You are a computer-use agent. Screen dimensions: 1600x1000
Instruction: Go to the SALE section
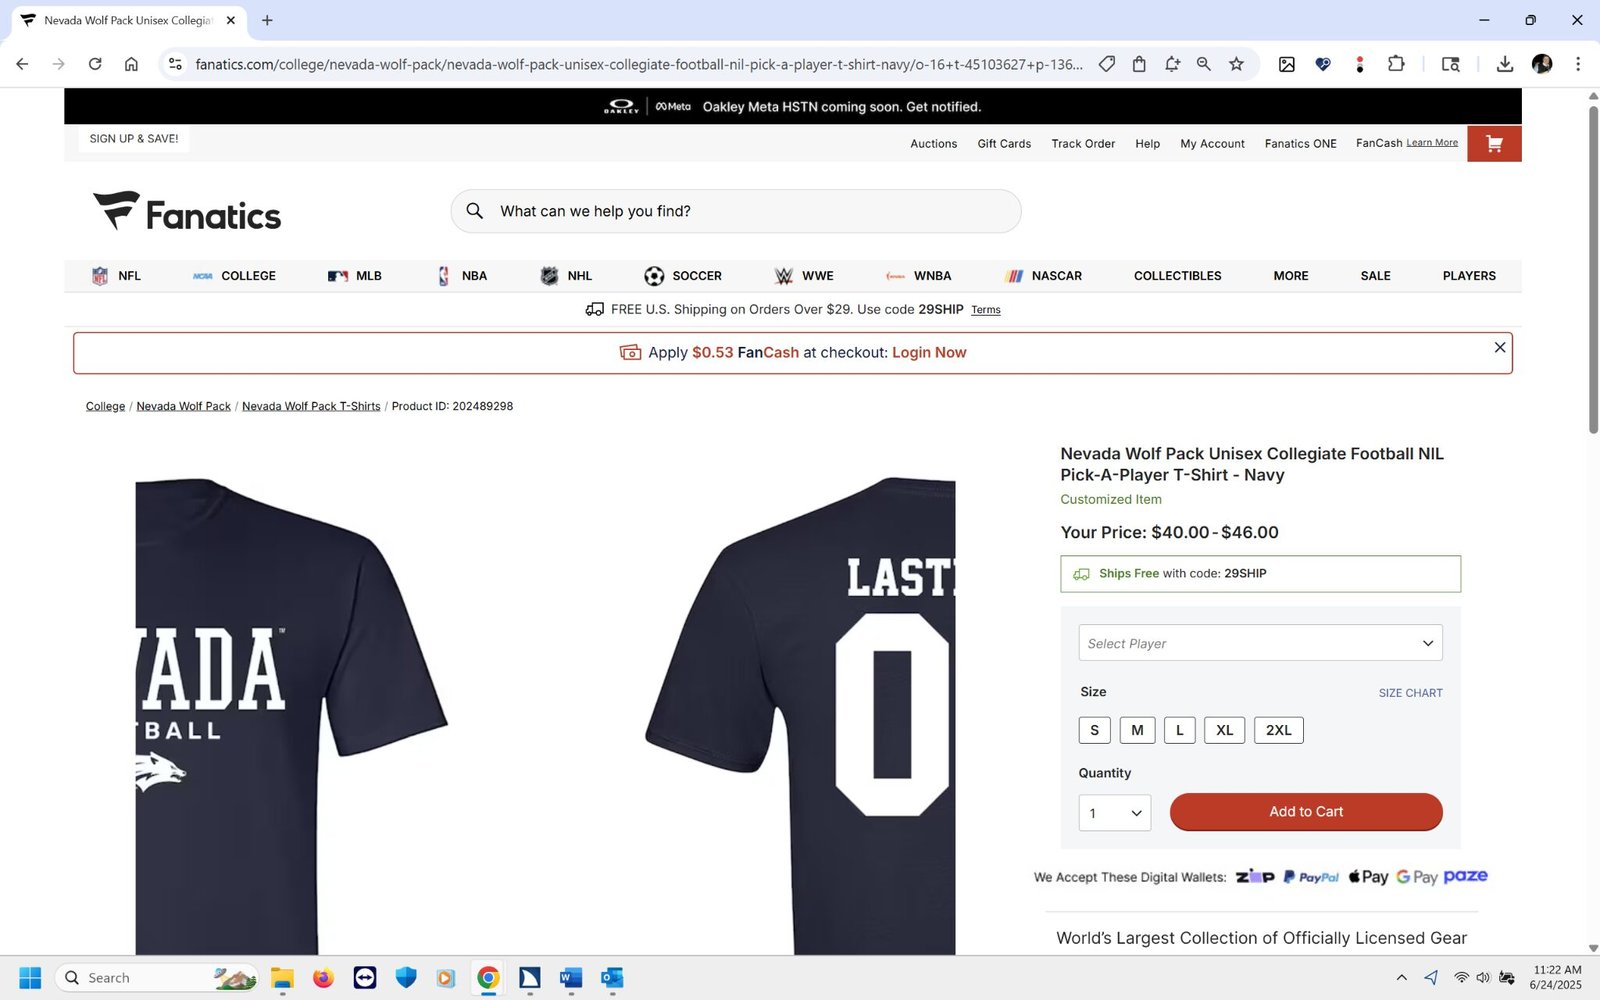click(x=1375, y=276)
